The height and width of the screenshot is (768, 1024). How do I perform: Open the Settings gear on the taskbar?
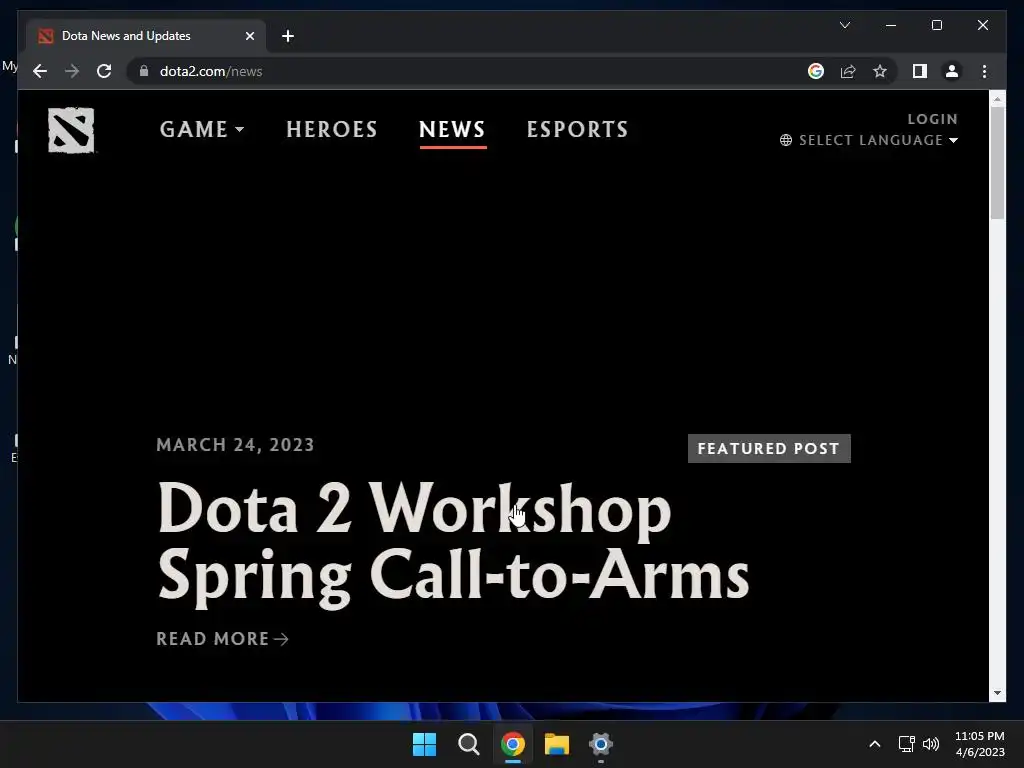[600, 744]
